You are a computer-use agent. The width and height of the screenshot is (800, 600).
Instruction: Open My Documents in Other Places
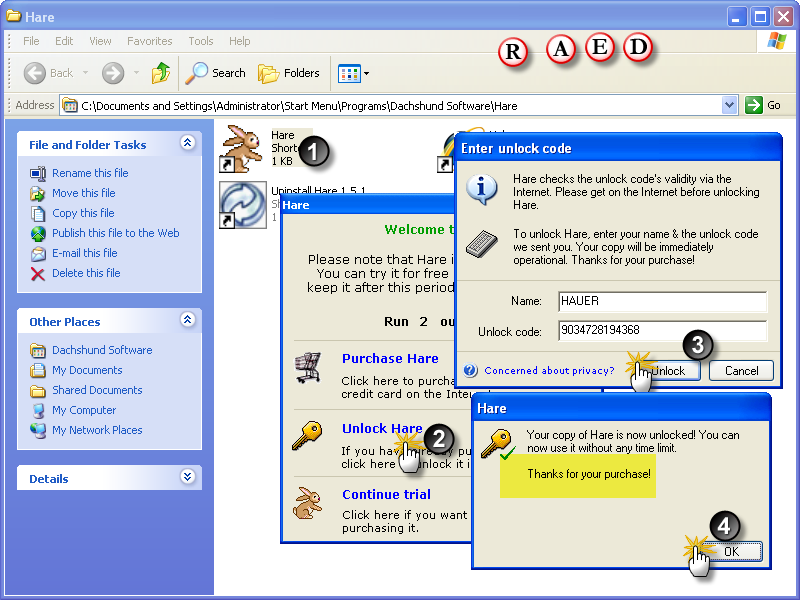[87, 370]
